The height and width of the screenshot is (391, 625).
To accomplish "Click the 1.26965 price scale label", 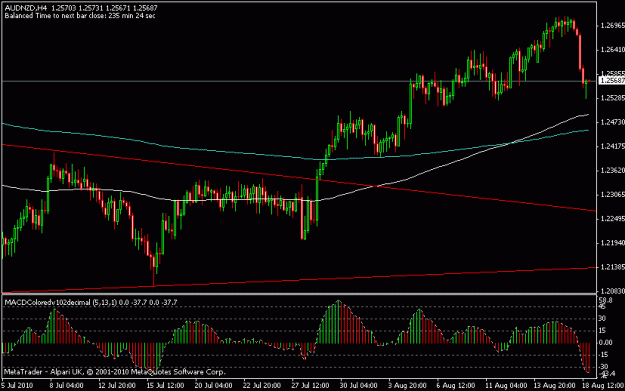I will pyautogui.click(x=612, y=26).
